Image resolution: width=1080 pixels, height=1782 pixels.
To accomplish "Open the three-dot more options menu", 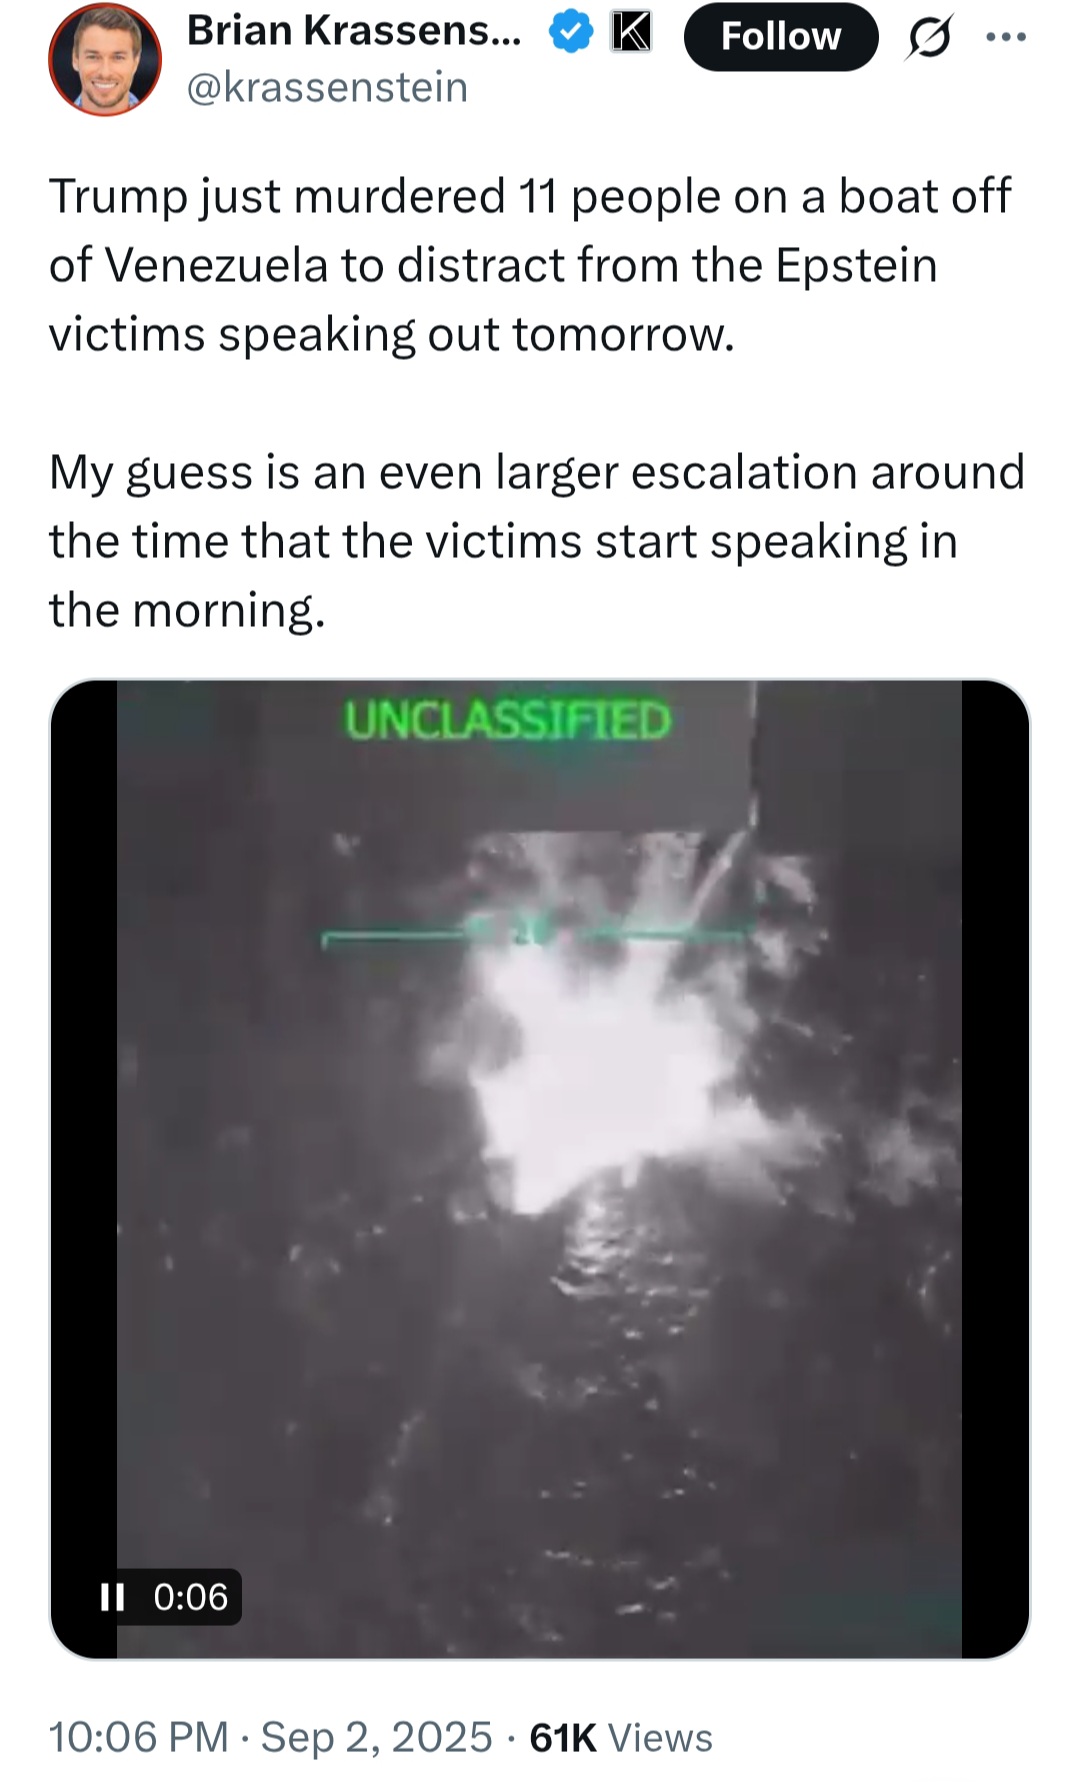I will click(x=1005, y=37).
